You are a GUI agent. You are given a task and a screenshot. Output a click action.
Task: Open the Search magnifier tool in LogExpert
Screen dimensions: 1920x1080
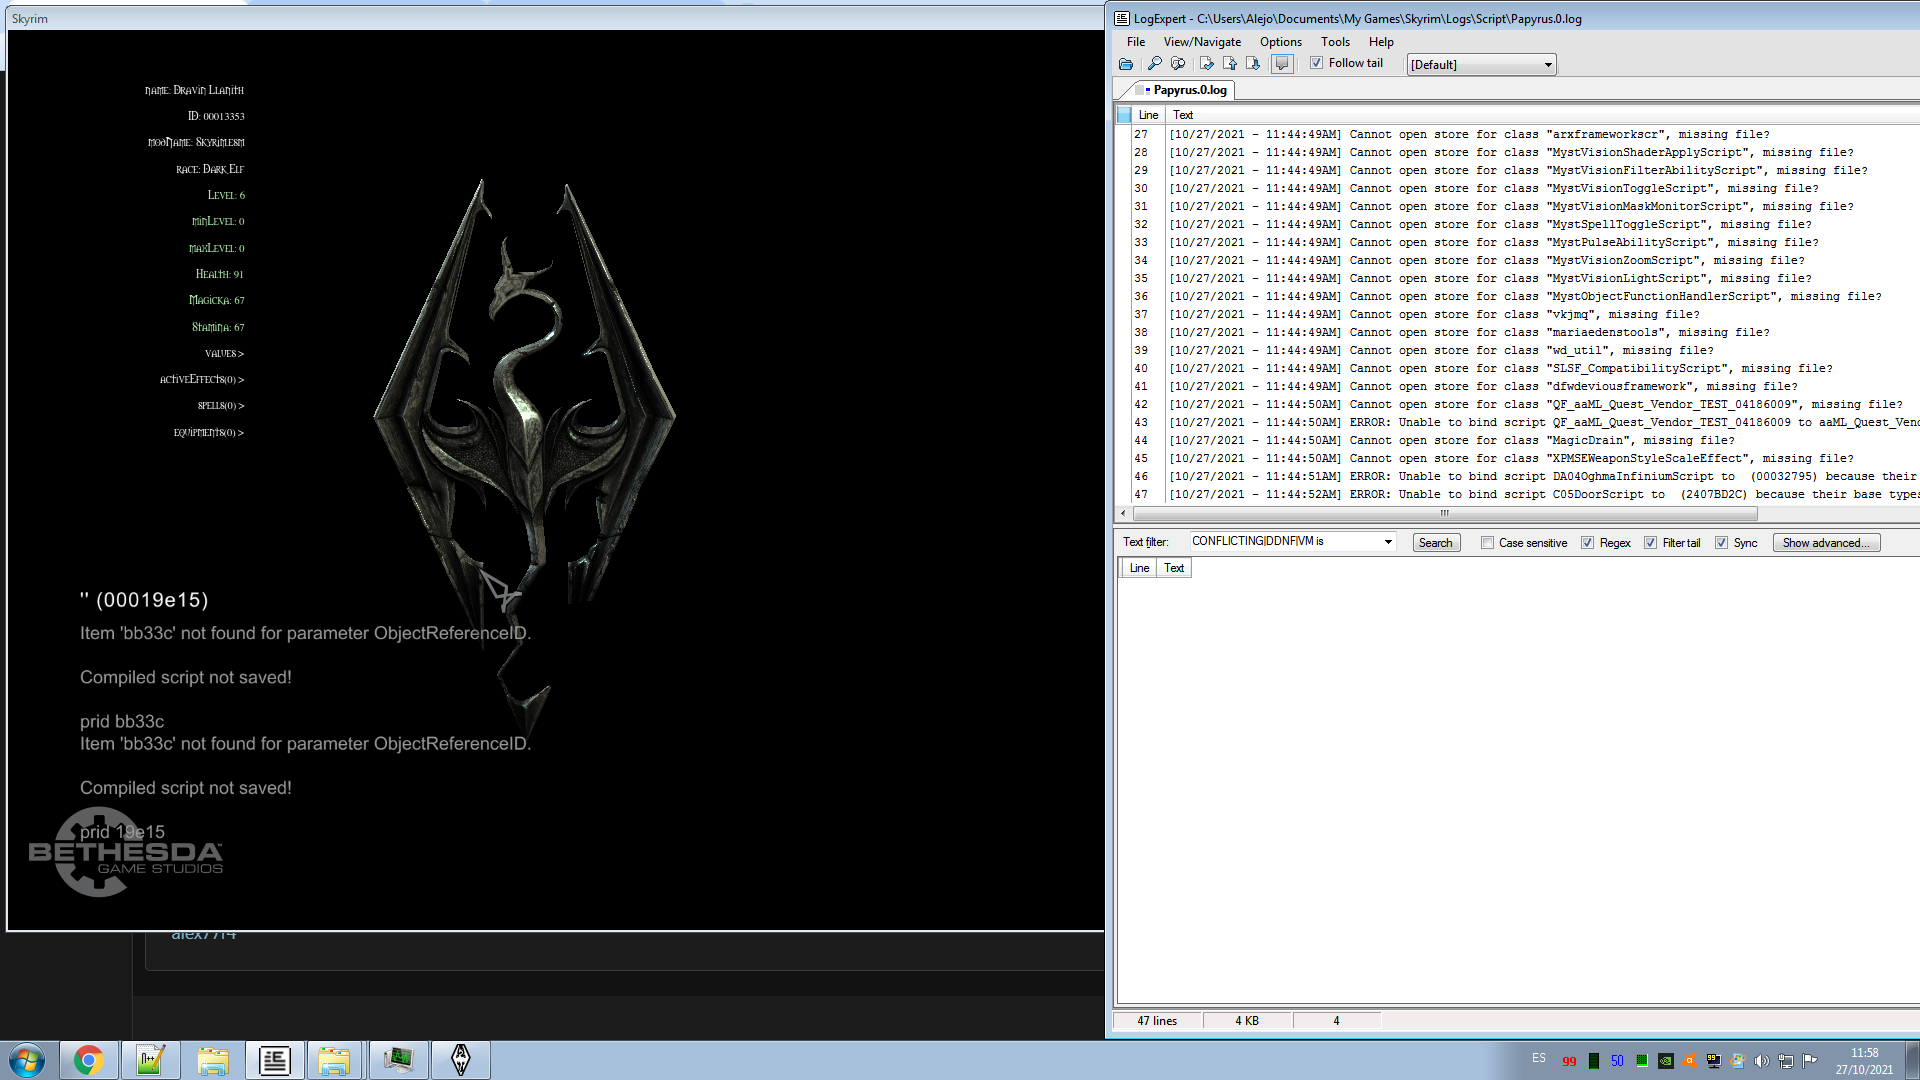pos(1154,64)
